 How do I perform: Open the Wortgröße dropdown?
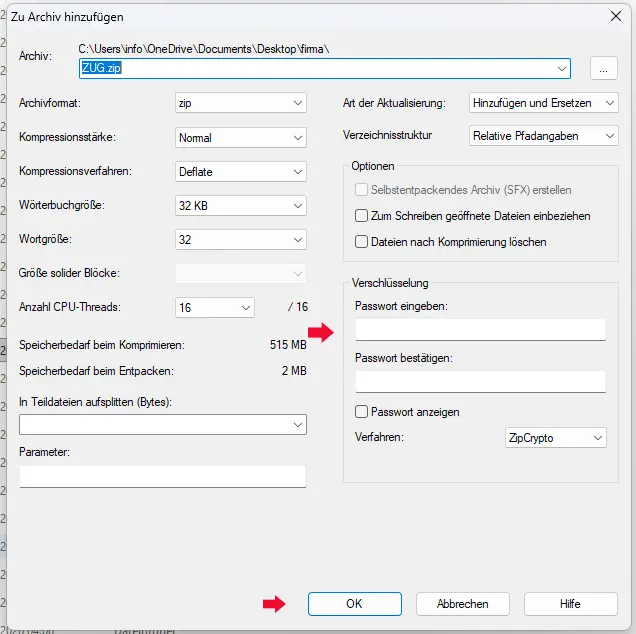[x=241, y=240]
